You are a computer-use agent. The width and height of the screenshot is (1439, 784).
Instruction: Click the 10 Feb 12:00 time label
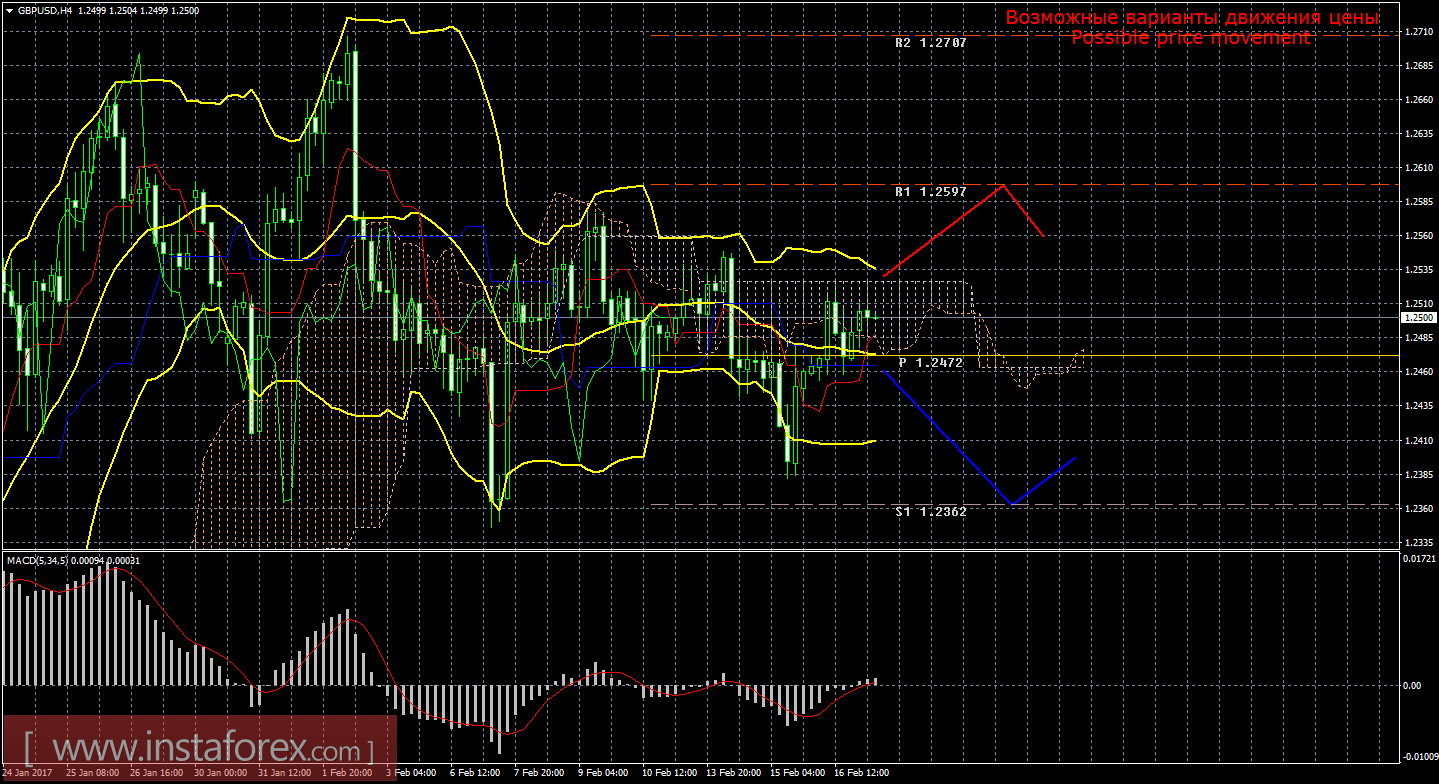click(x=670, y=773)
